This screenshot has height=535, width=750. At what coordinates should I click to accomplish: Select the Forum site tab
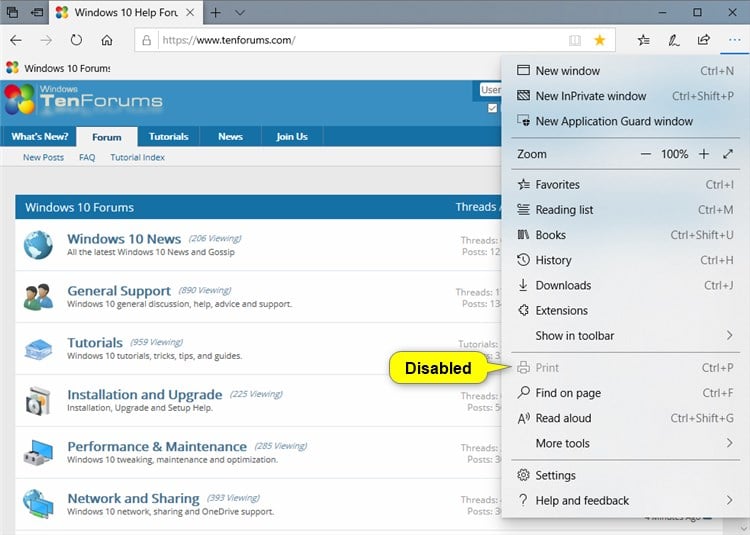click(107, 137)
